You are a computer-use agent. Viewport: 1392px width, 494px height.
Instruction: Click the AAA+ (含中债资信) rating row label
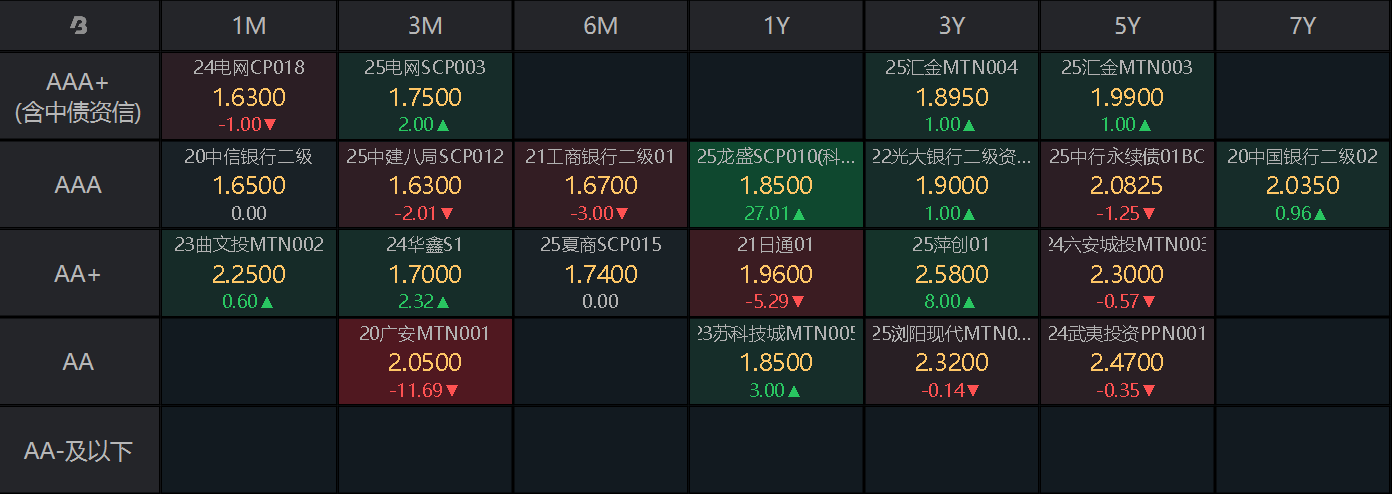point(79,97)
